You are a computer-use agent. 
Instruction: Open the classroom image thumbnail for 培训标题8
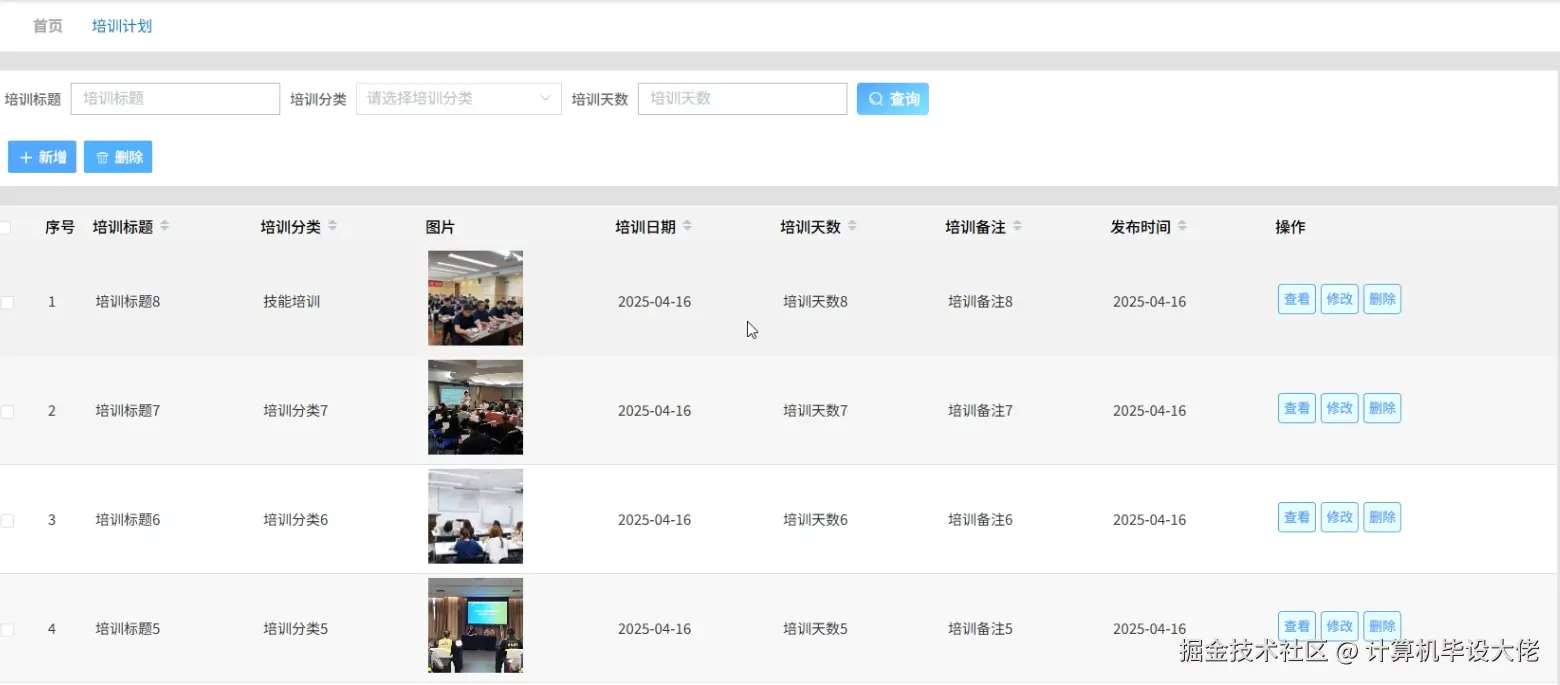(x=475, y=298)
